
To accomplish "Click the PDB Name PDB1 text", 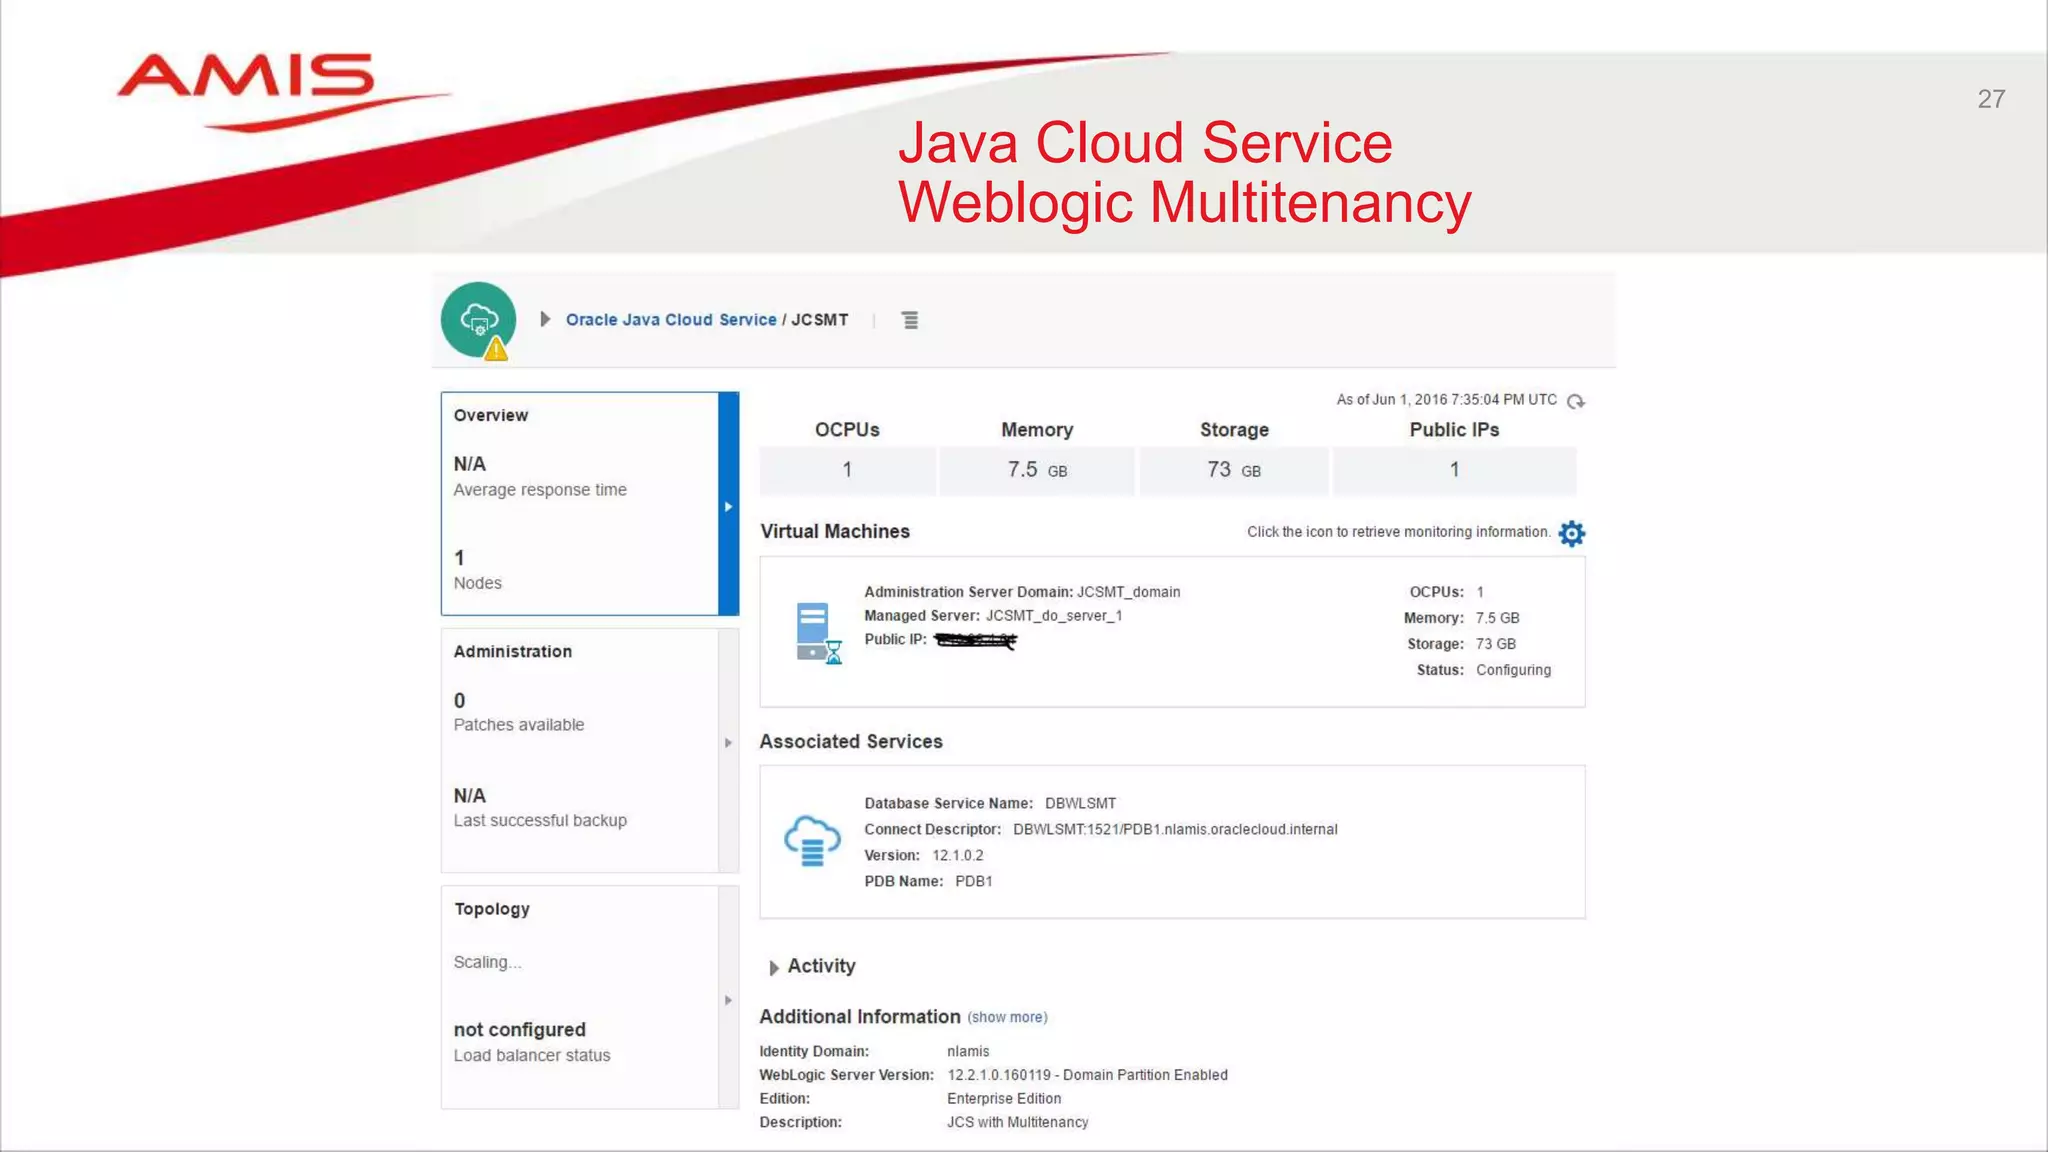I will coord(928,881).
